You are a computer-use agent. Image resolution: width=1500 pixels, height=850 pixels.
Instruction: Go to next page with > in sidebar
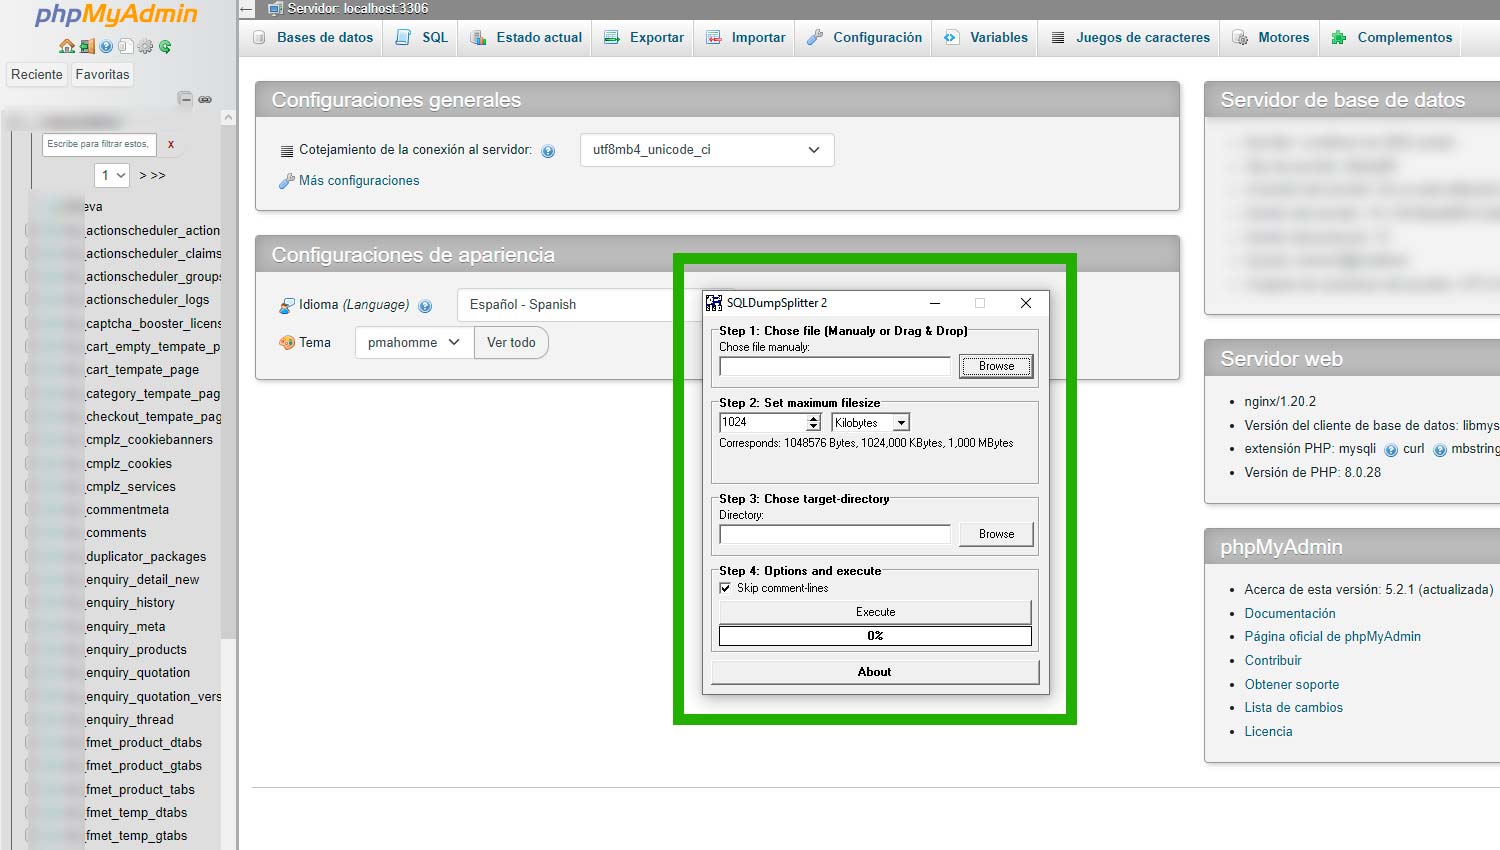pyautogui.click(x=143, y=175)
